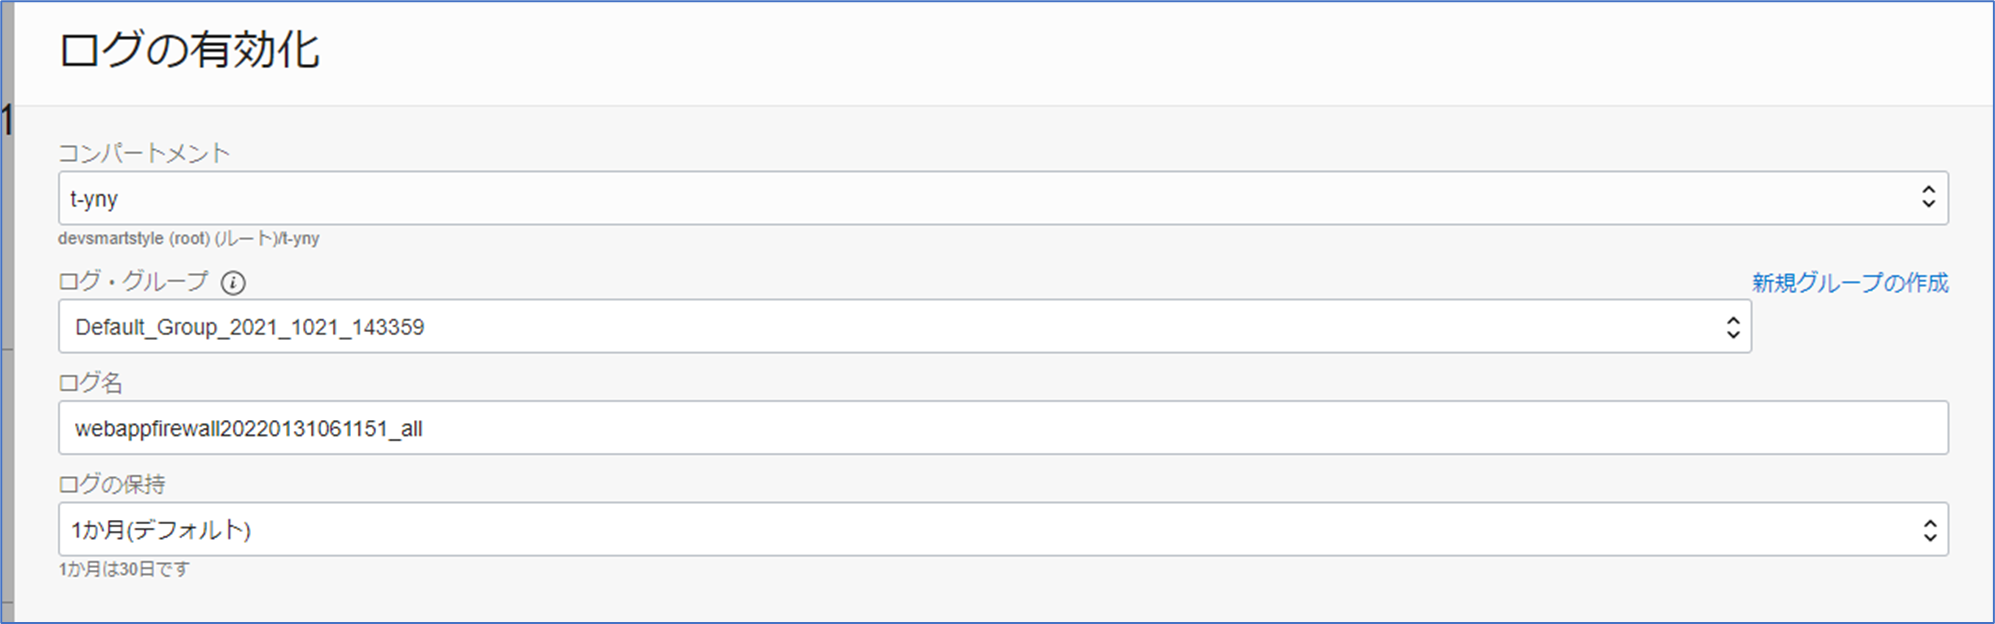Click the Default_Group_2021_1021_143359 value text
The image size is (1995, 624).
pos(250,327)
